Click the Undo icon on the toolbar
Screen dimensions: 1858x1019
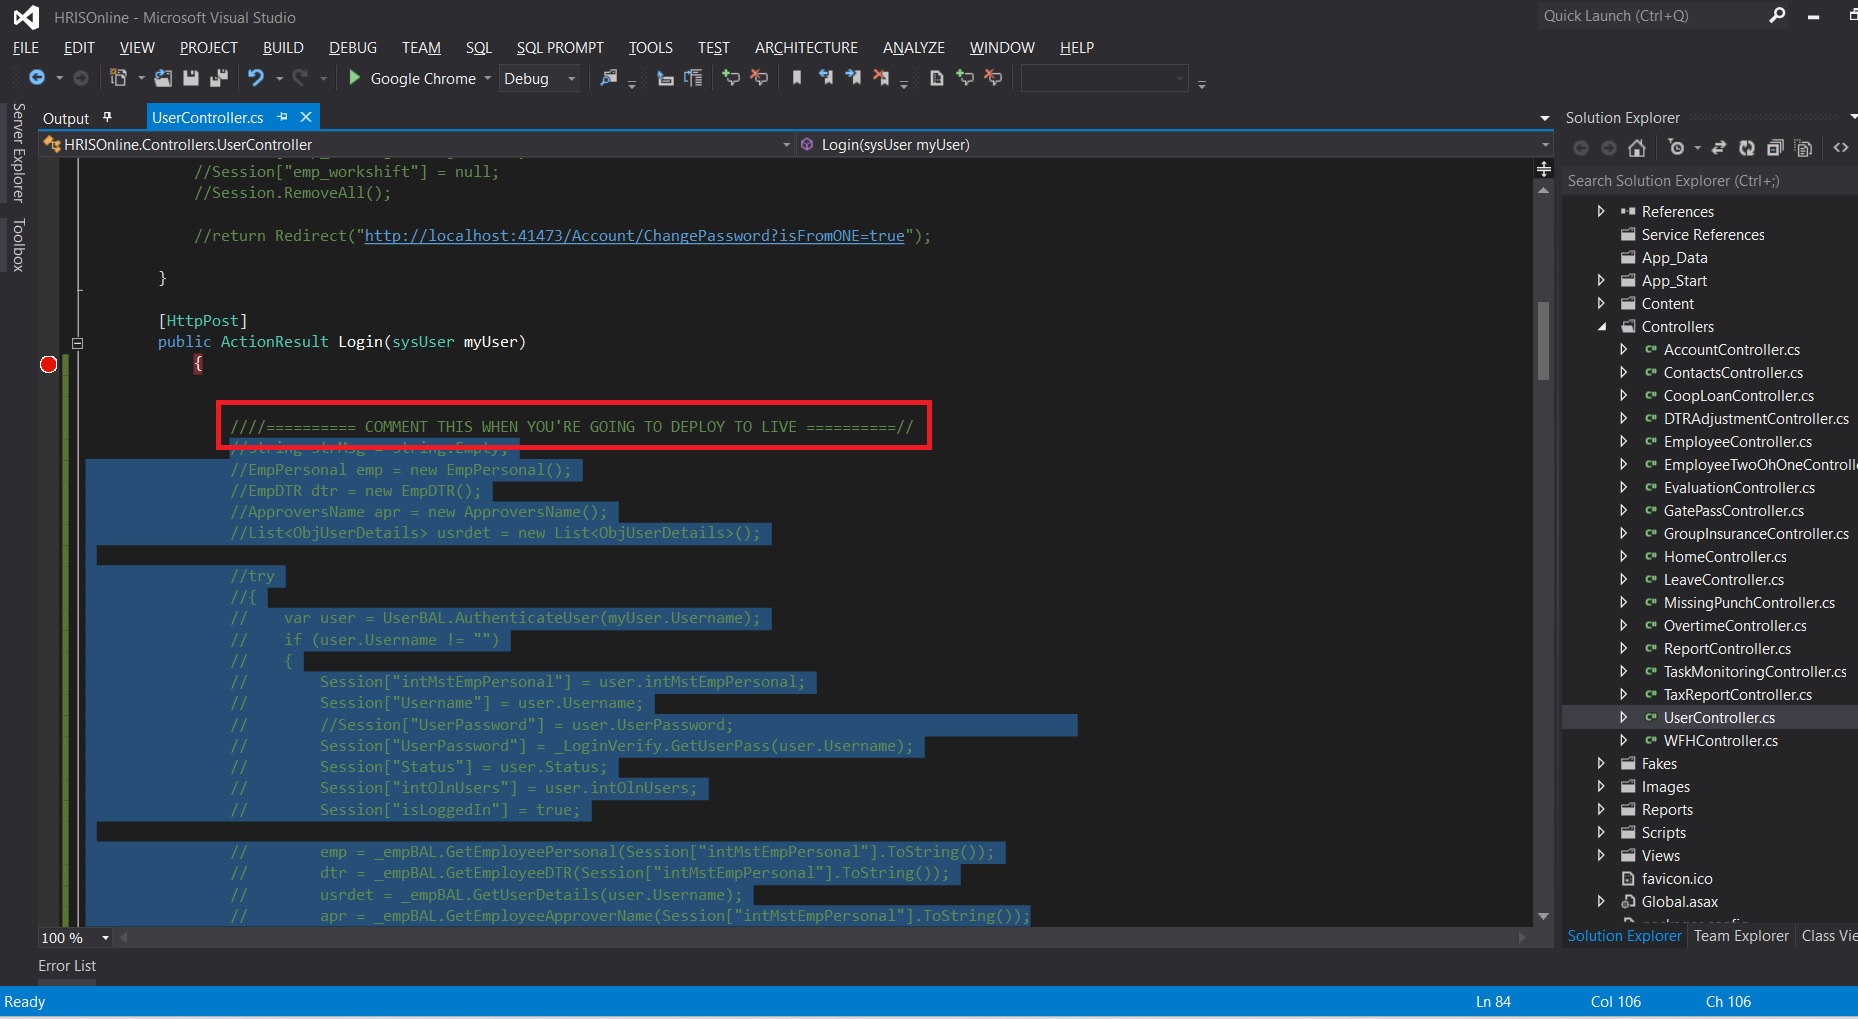point(257,78)
